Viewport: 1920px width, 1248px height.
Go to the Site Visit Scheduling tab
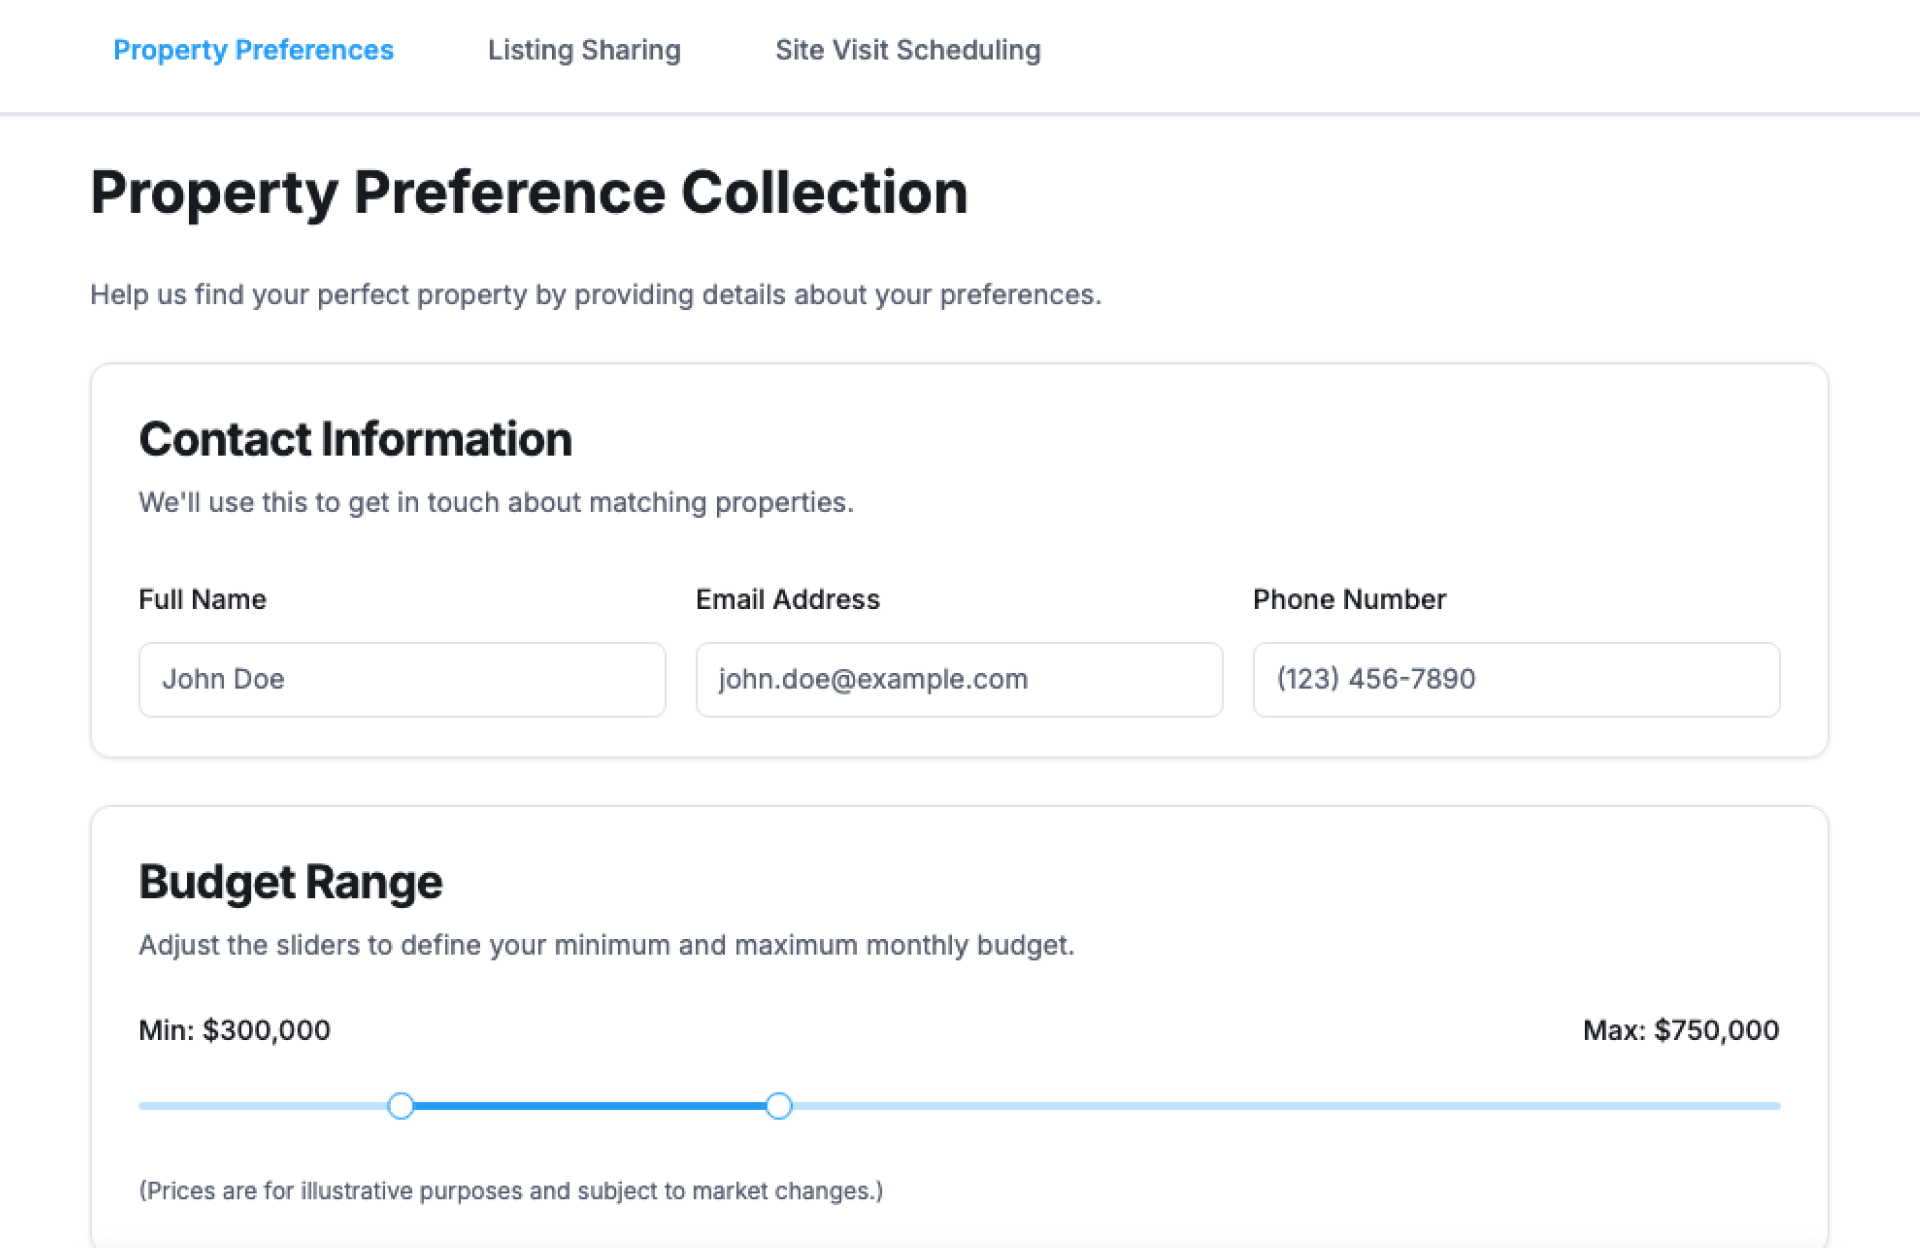click(x=907, y=50)
